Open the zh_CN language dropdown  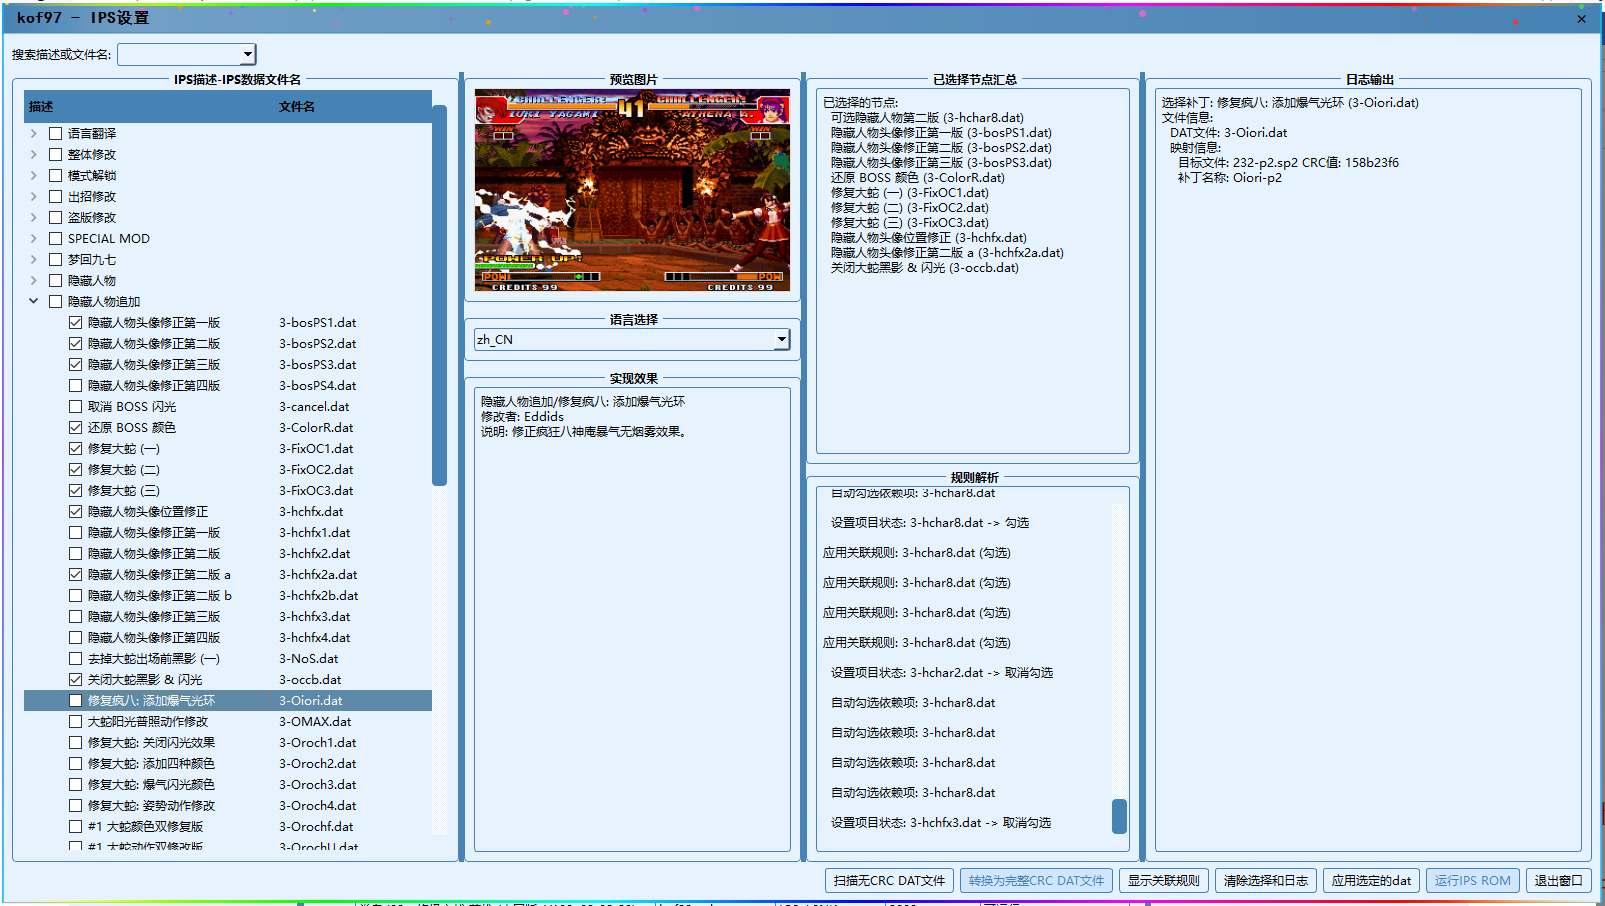(x=781, y=340)
